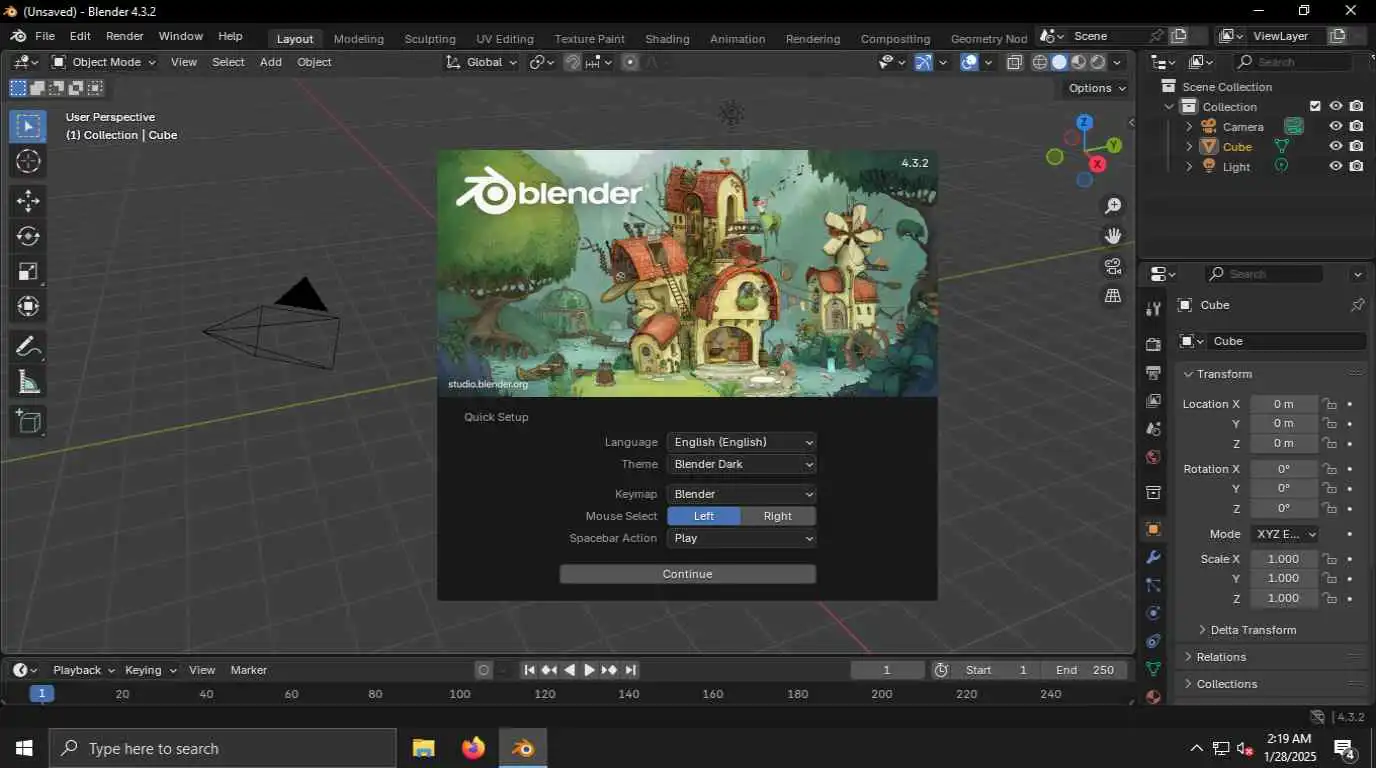Toggle camera view icon in viewport
1376x768 pixels.
1112,266
